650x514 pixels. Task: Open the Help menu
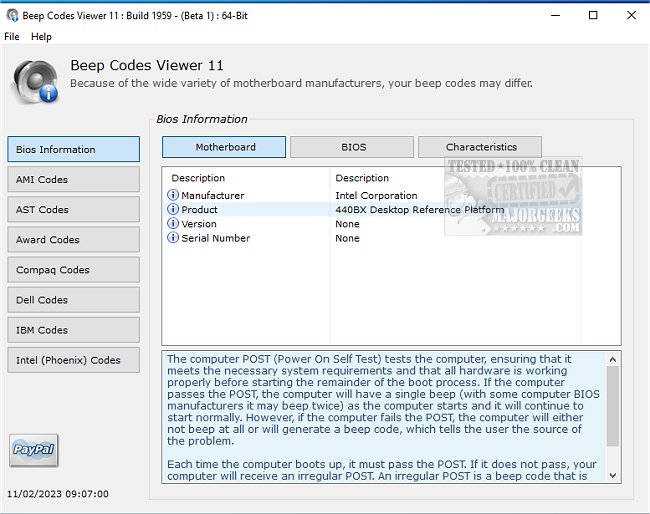click(41, 37)
